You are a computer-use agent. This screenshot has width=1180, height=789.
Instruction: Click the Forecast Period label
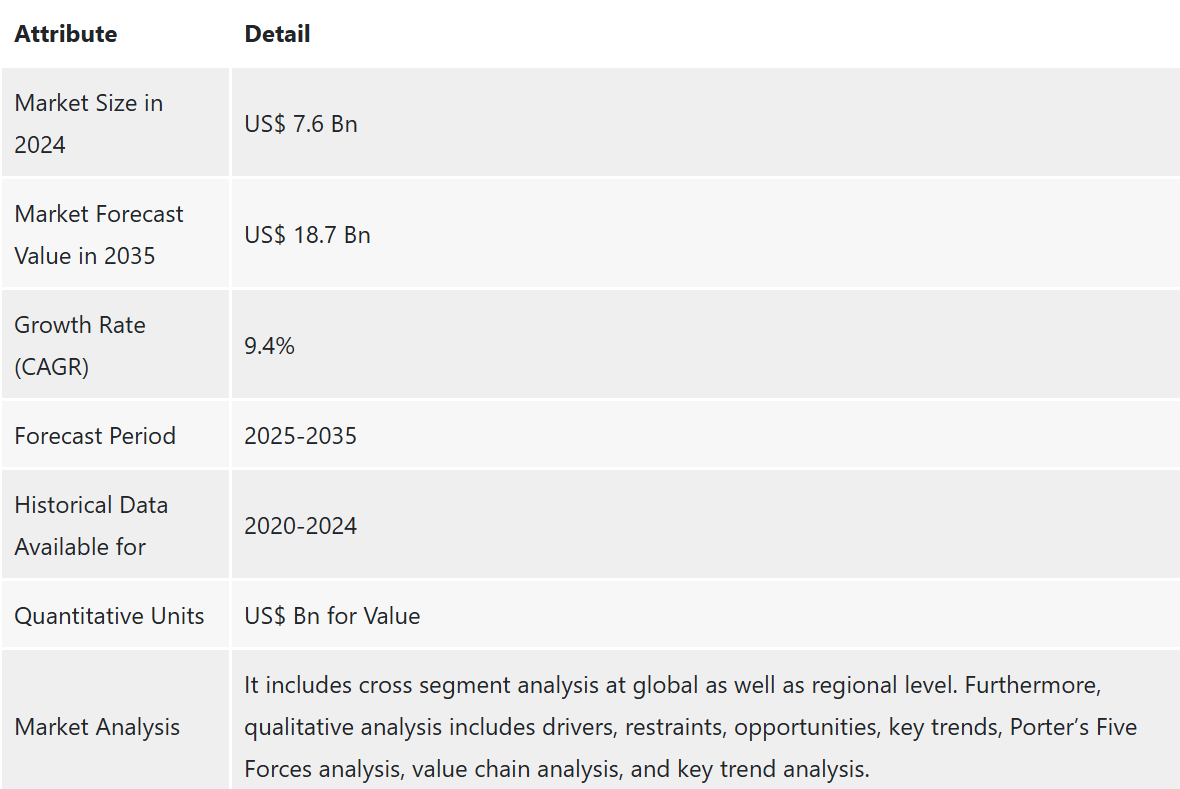(x=95, y=436)
